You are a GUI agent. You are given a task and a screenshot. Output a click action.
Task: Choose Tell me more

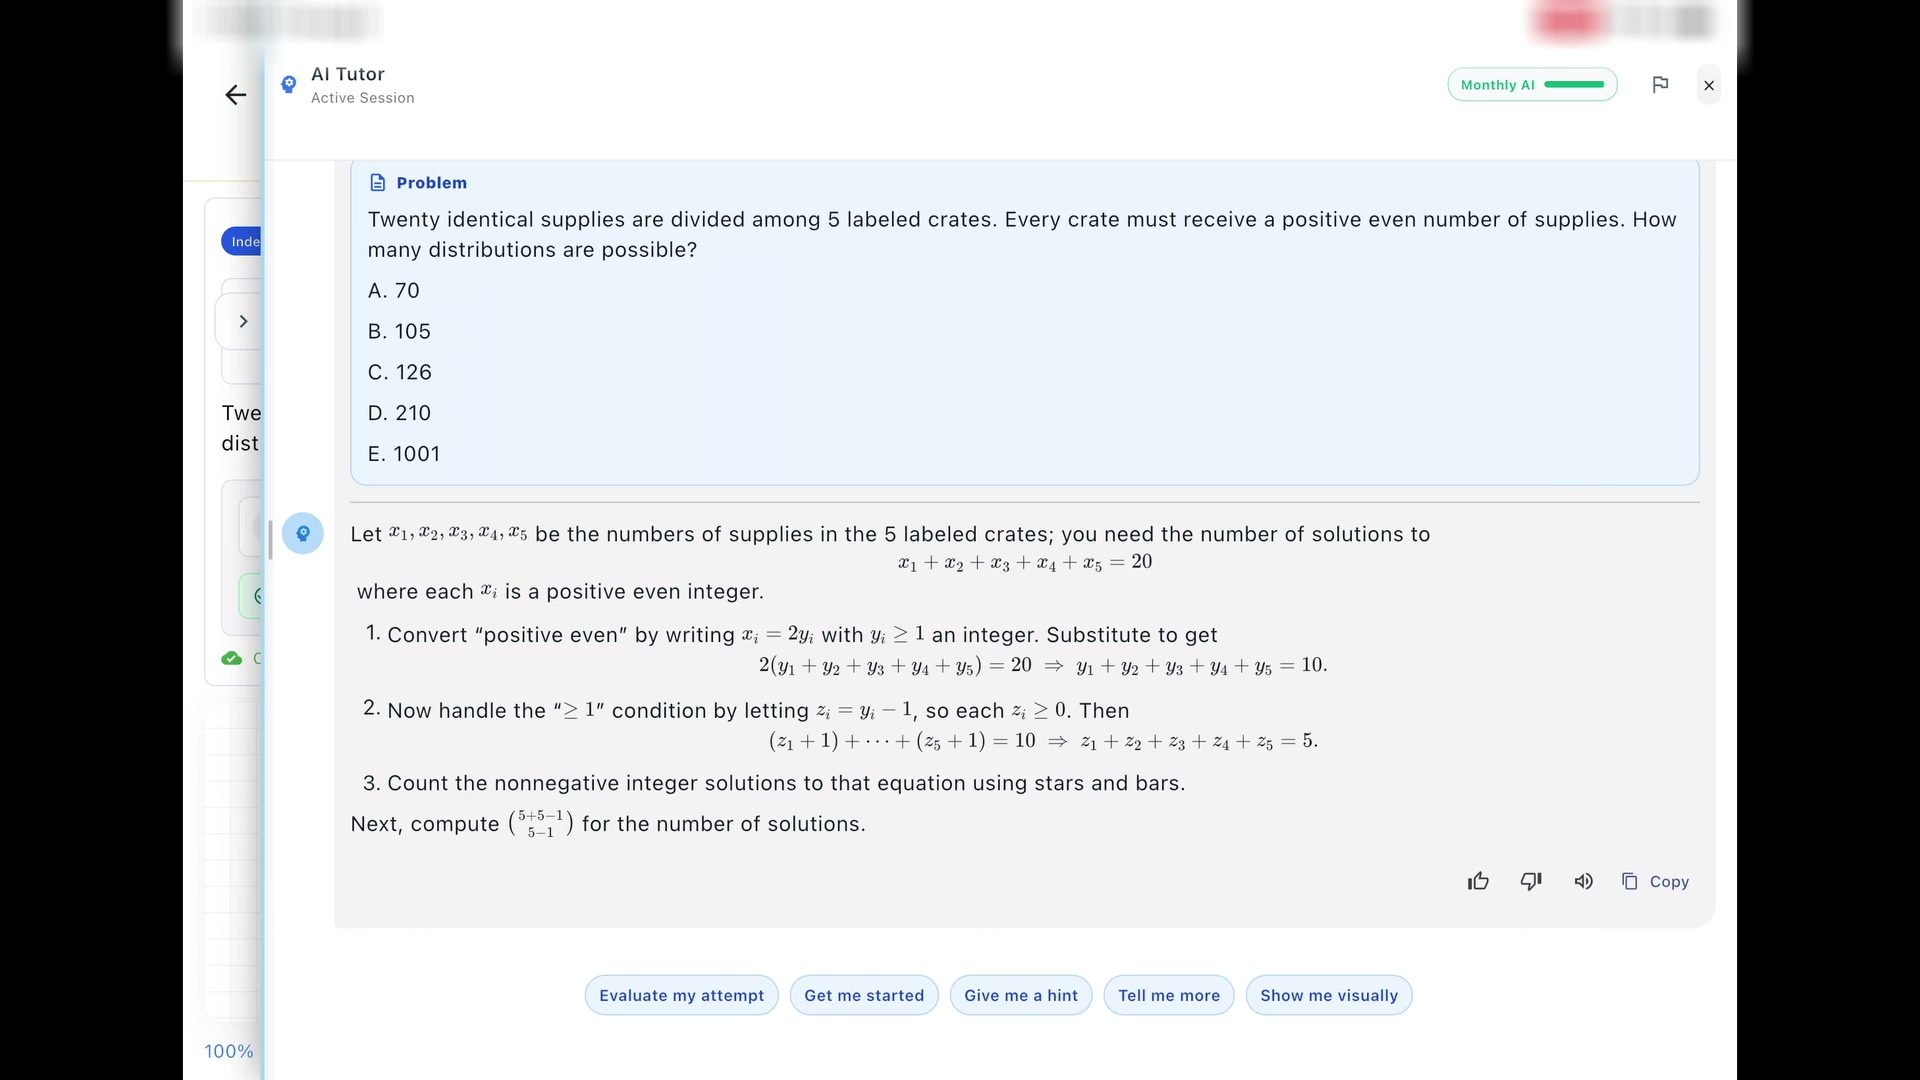coord(1169,995)
